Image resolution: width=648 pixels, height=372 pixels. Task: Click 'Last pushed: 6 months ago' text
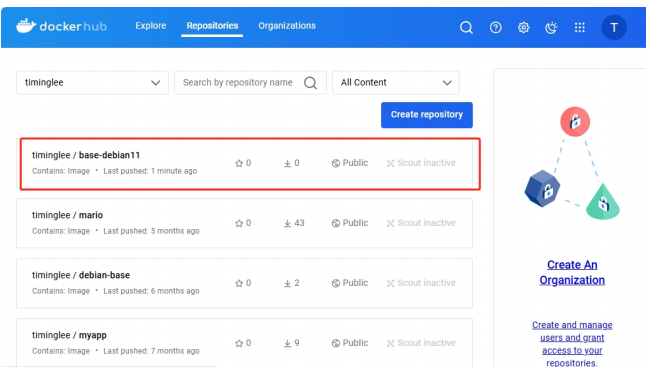tap(151, 291)
